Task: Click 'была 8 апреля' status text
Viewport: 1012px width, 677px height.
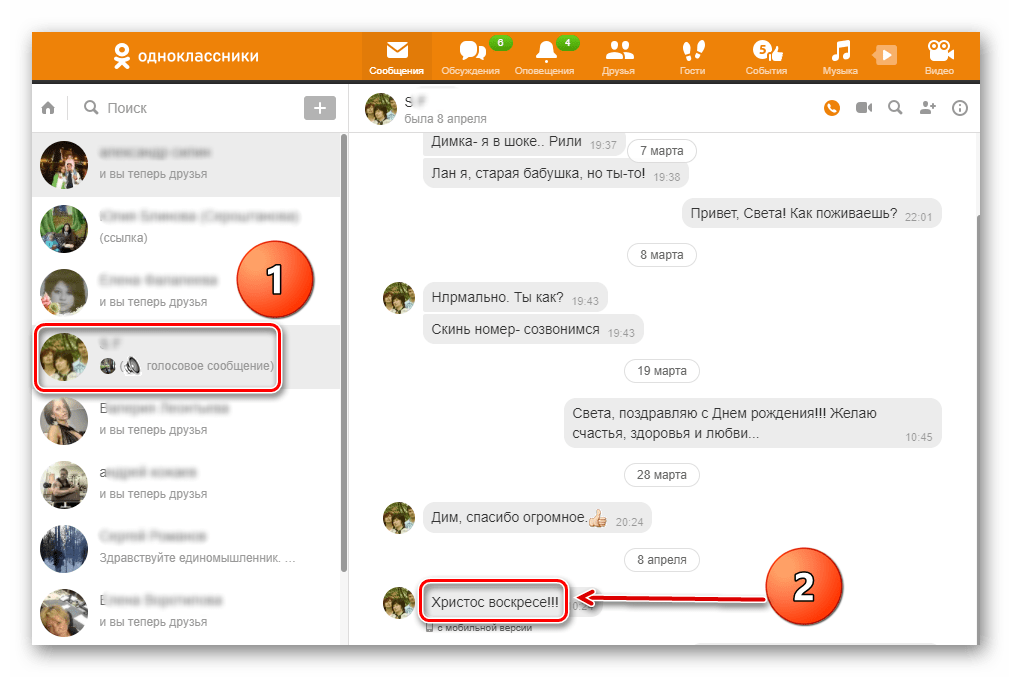Action: (445, 119)
